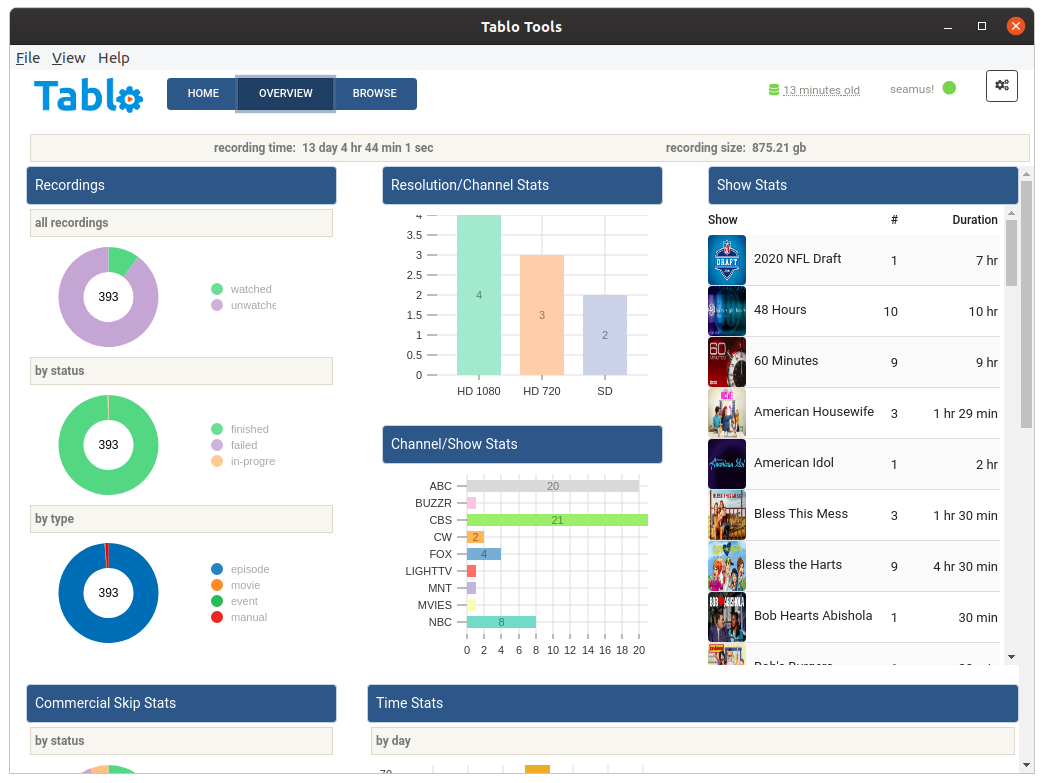Click the HD 1080 resolution bar
1044x783 pixels.
pyautogui.click(x=479, y=295)
